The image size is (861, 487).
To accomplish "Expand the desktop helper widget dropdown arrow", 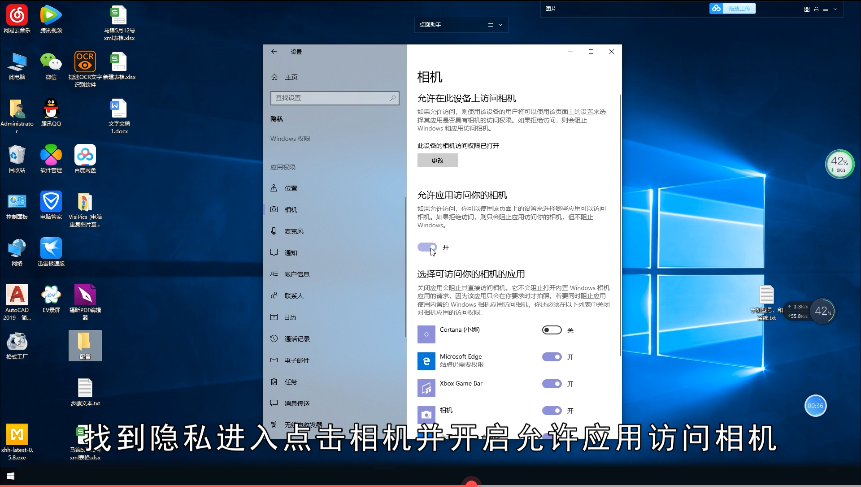I will (x=500, y=25).
